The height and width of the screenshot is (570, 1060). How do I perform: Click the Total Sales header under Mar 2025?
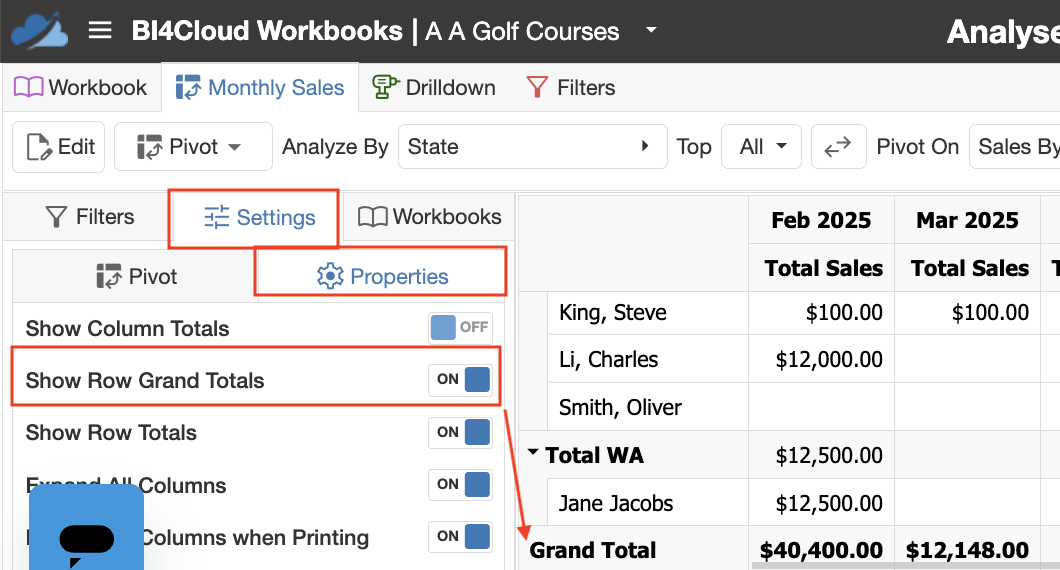point(967,268)
